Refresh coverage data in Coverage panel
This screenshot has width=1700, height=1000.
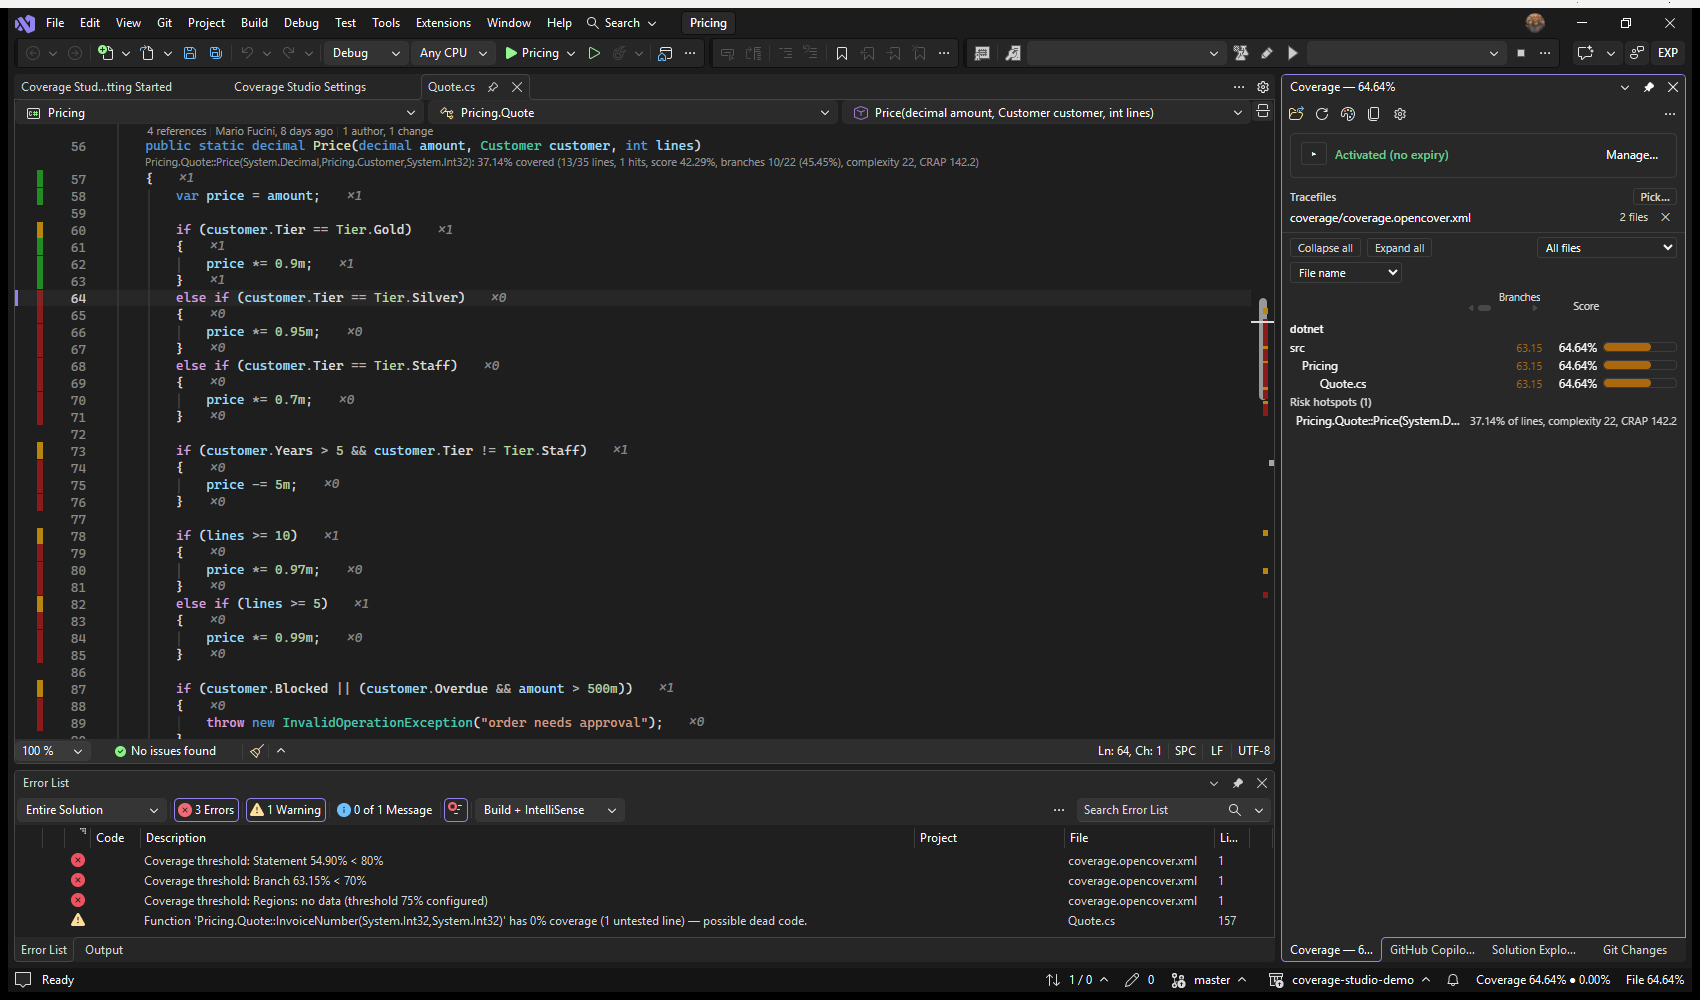click(x=1322, y=114)
